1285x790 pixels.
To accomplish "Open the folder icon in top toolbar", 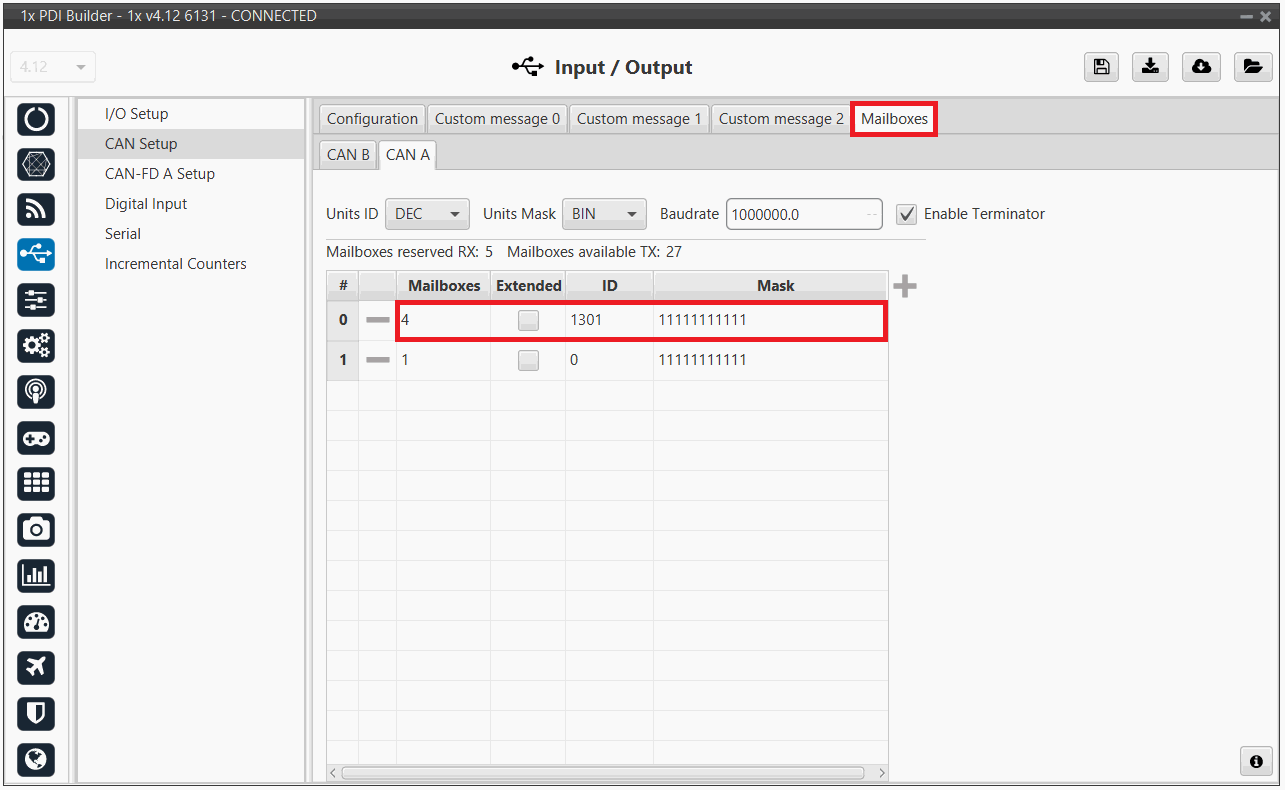I will 1251,67.
